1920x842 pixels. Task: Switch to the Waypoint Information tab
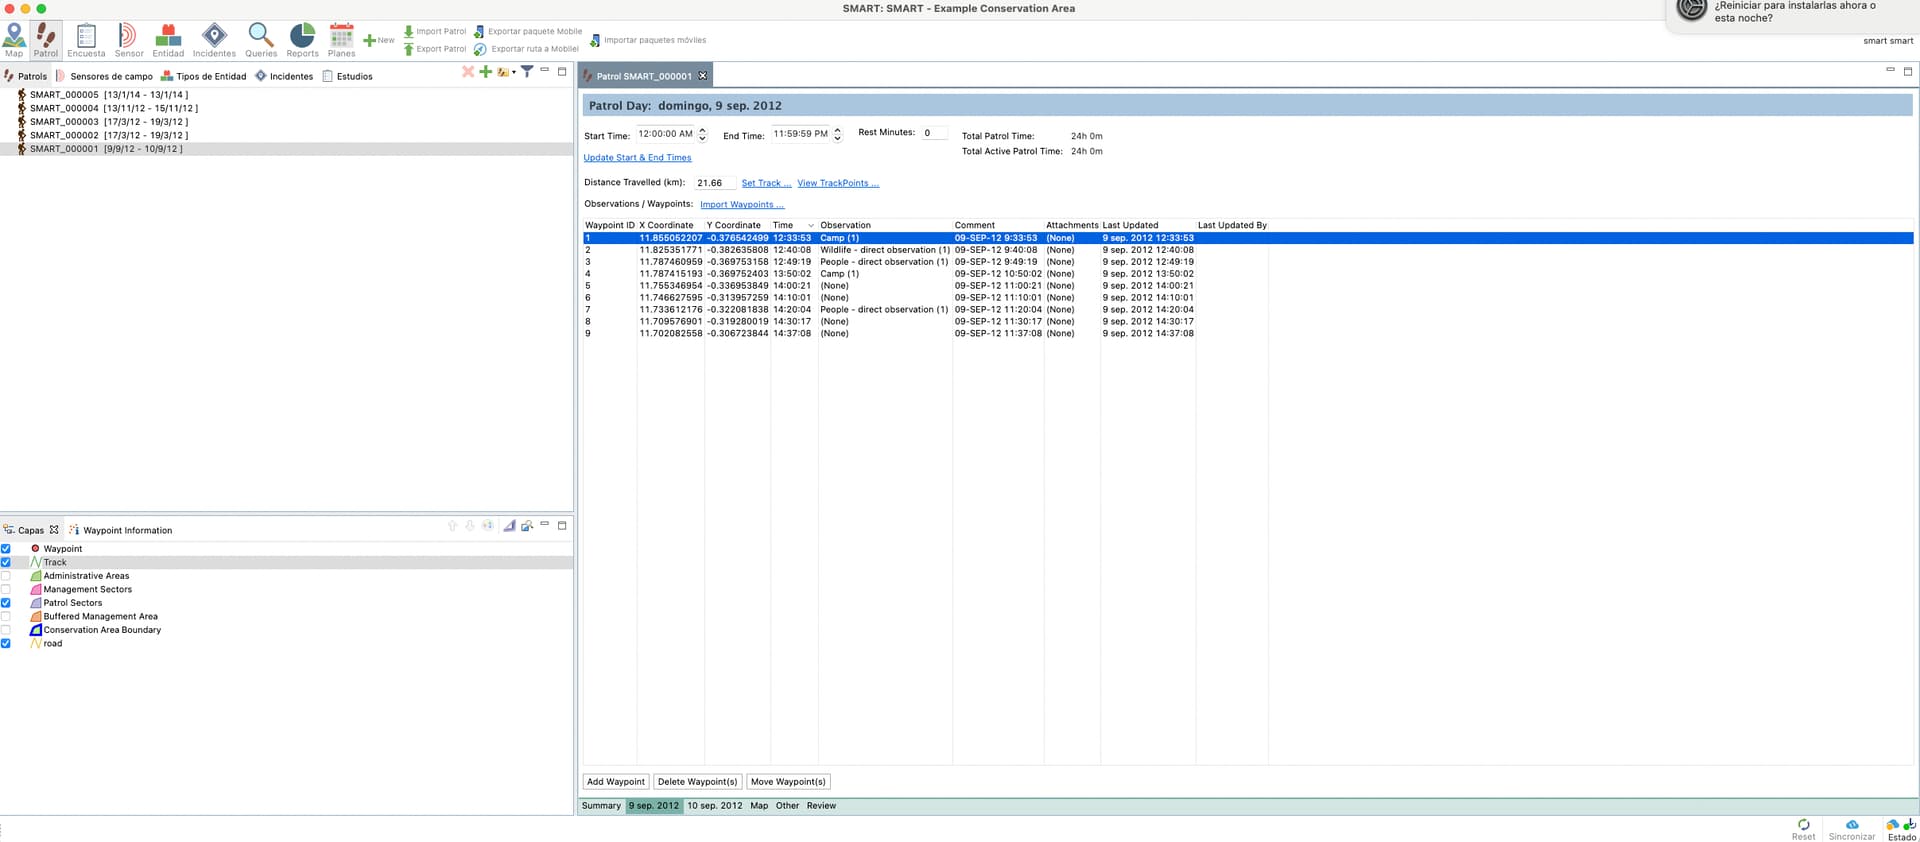[127, 530]
